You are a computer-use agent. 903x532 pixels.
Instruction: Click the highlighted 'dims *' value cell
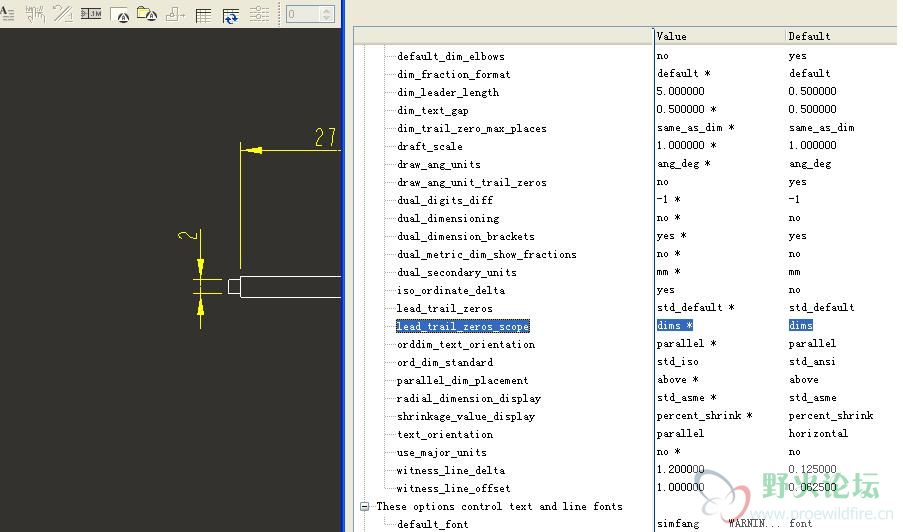click(674, 325)
